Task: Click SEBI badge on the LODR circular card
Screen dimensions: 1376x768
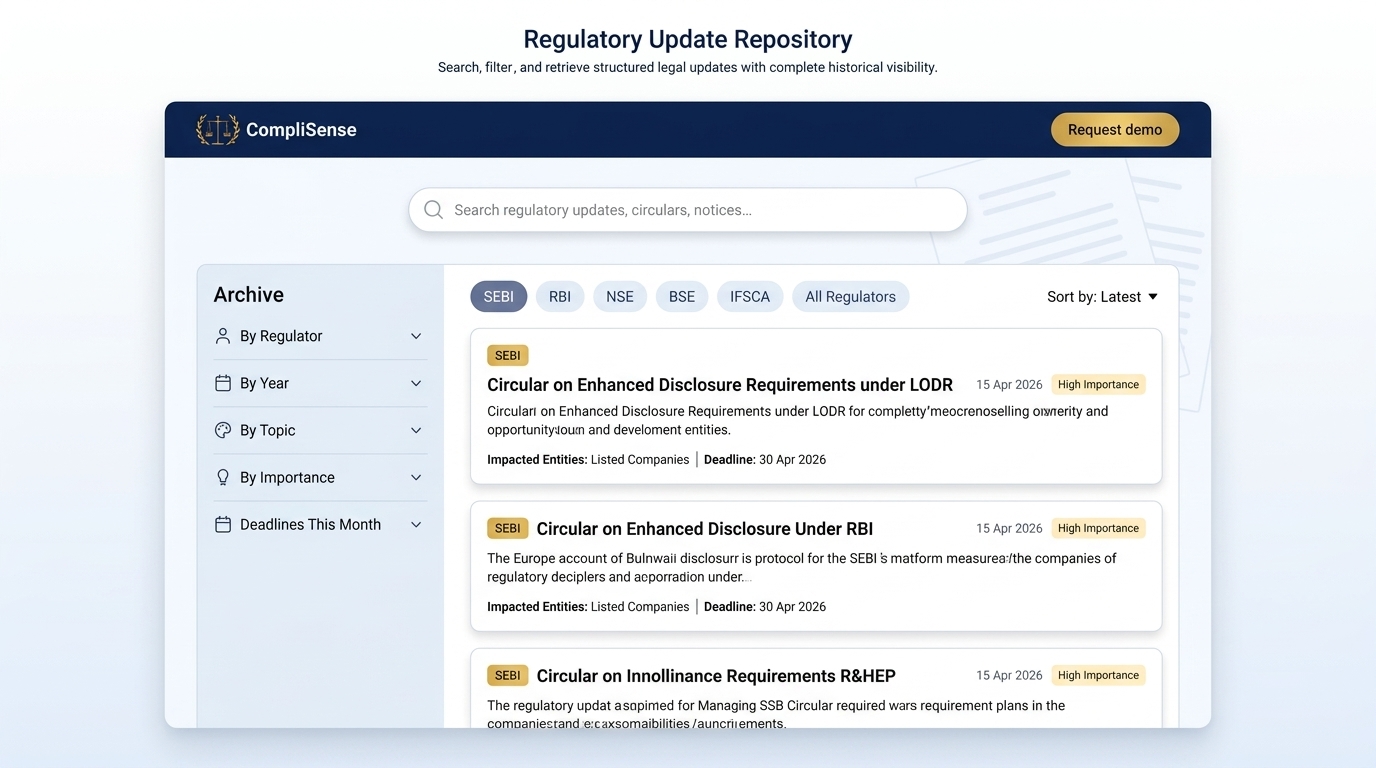Action: pyautogui.click(x=508, y=355)
